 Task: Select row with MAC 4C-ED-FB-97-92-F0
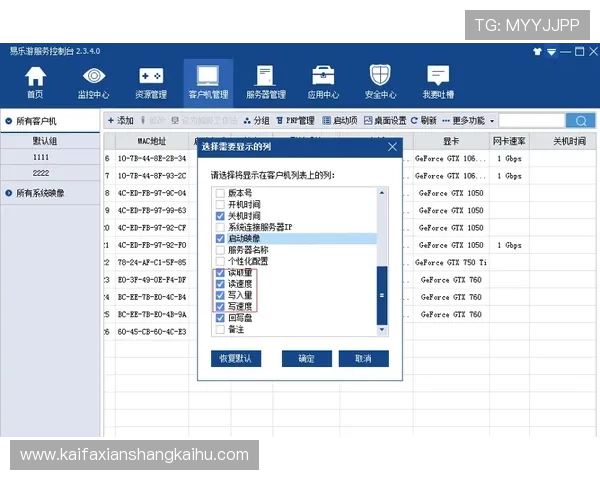(152, 245)
